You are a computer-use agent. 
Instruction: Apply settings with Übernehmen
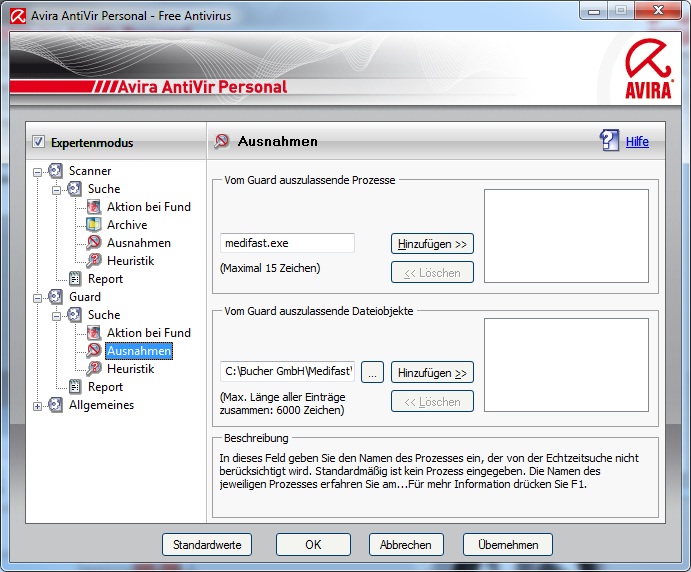coord(508,545)
